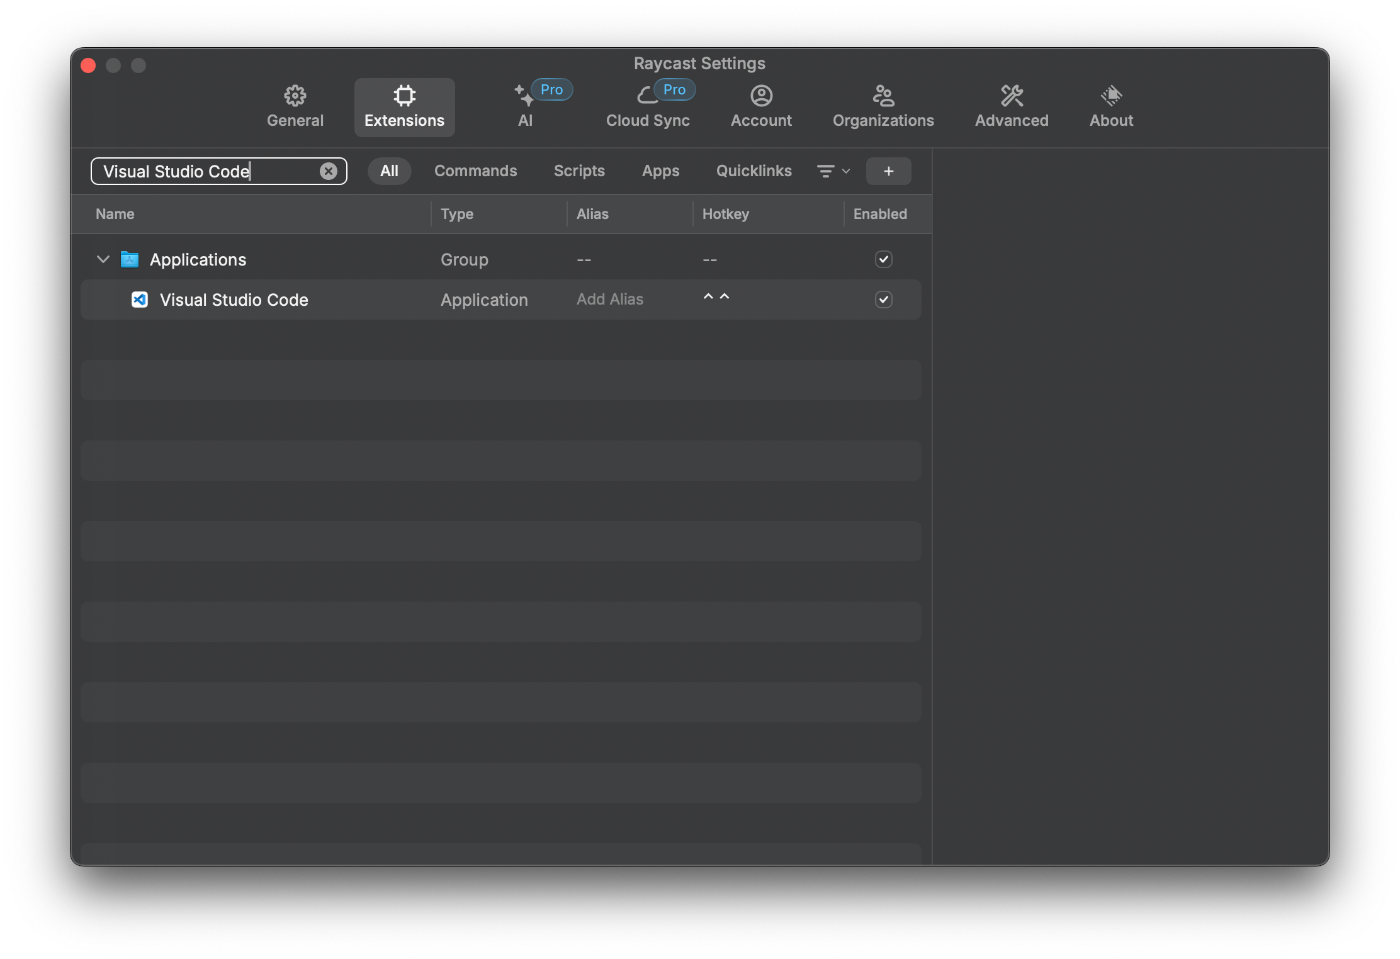Select the Visual Studio Code row name
Viewport: 1400px width, 959px height.
[234, 300]
